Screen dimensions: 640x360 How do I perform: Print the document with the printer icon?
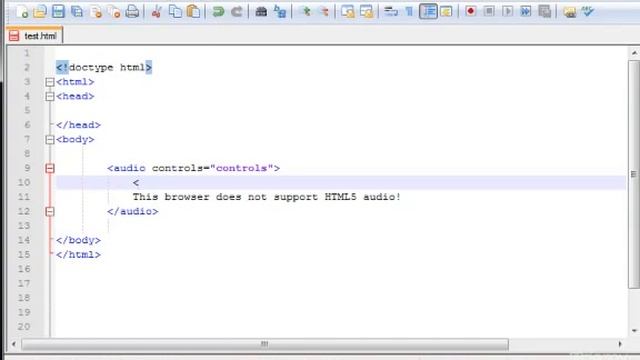(132, 11)
